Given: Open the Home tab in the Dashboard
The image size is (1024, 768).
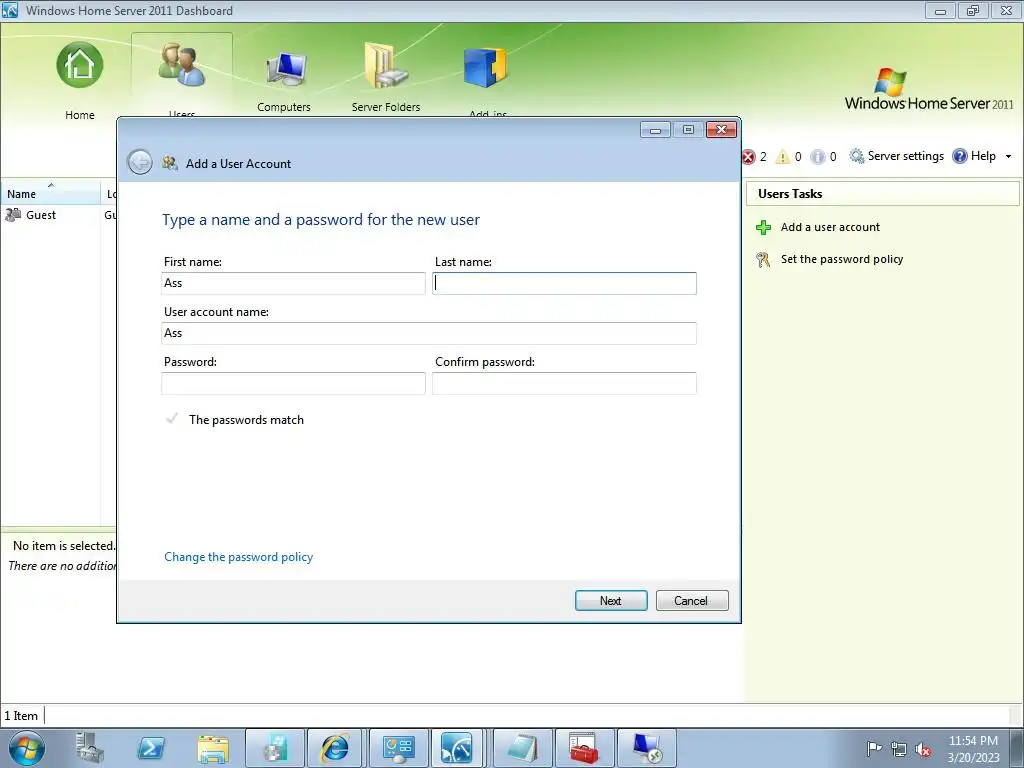Looking at the screenshot, I should [x=80, y=80].
